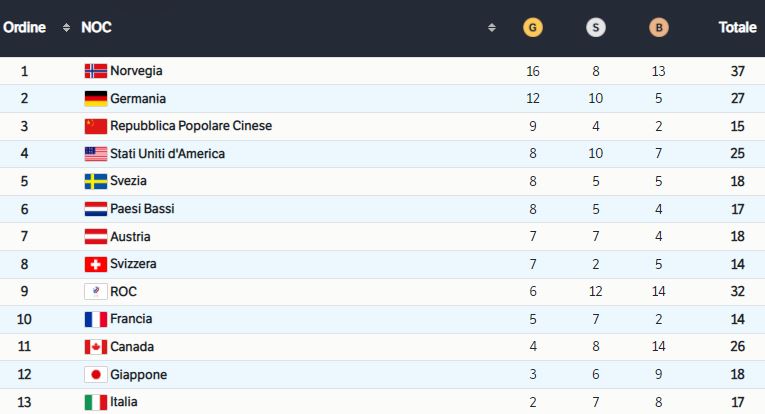The image size is (765, 414).
Task: Click the United States flag icon
Action: 95,154
